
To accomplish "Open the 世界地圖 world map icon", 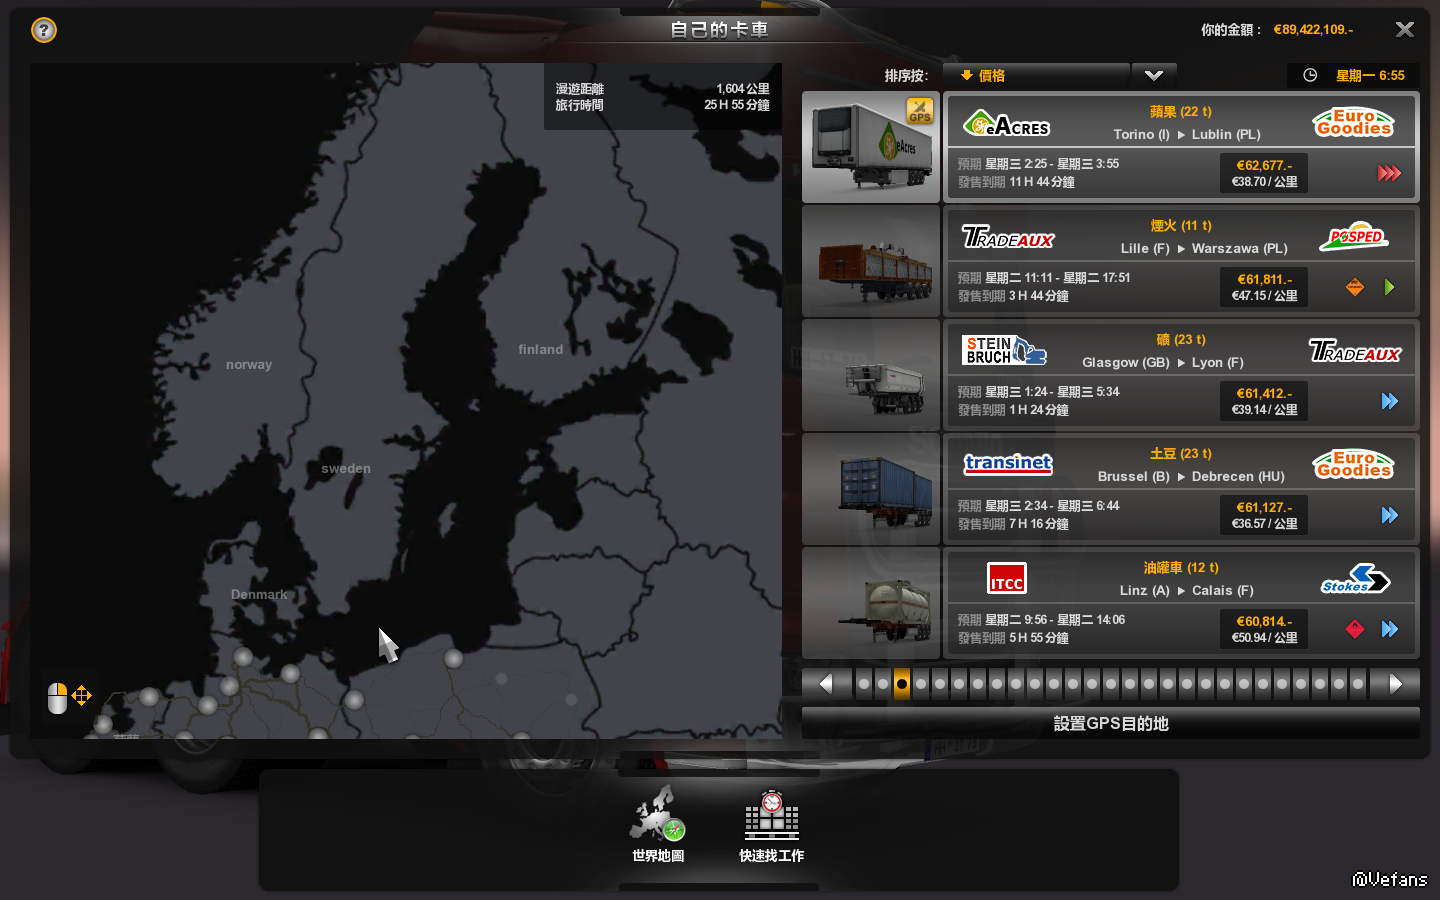I will point(658,824).
